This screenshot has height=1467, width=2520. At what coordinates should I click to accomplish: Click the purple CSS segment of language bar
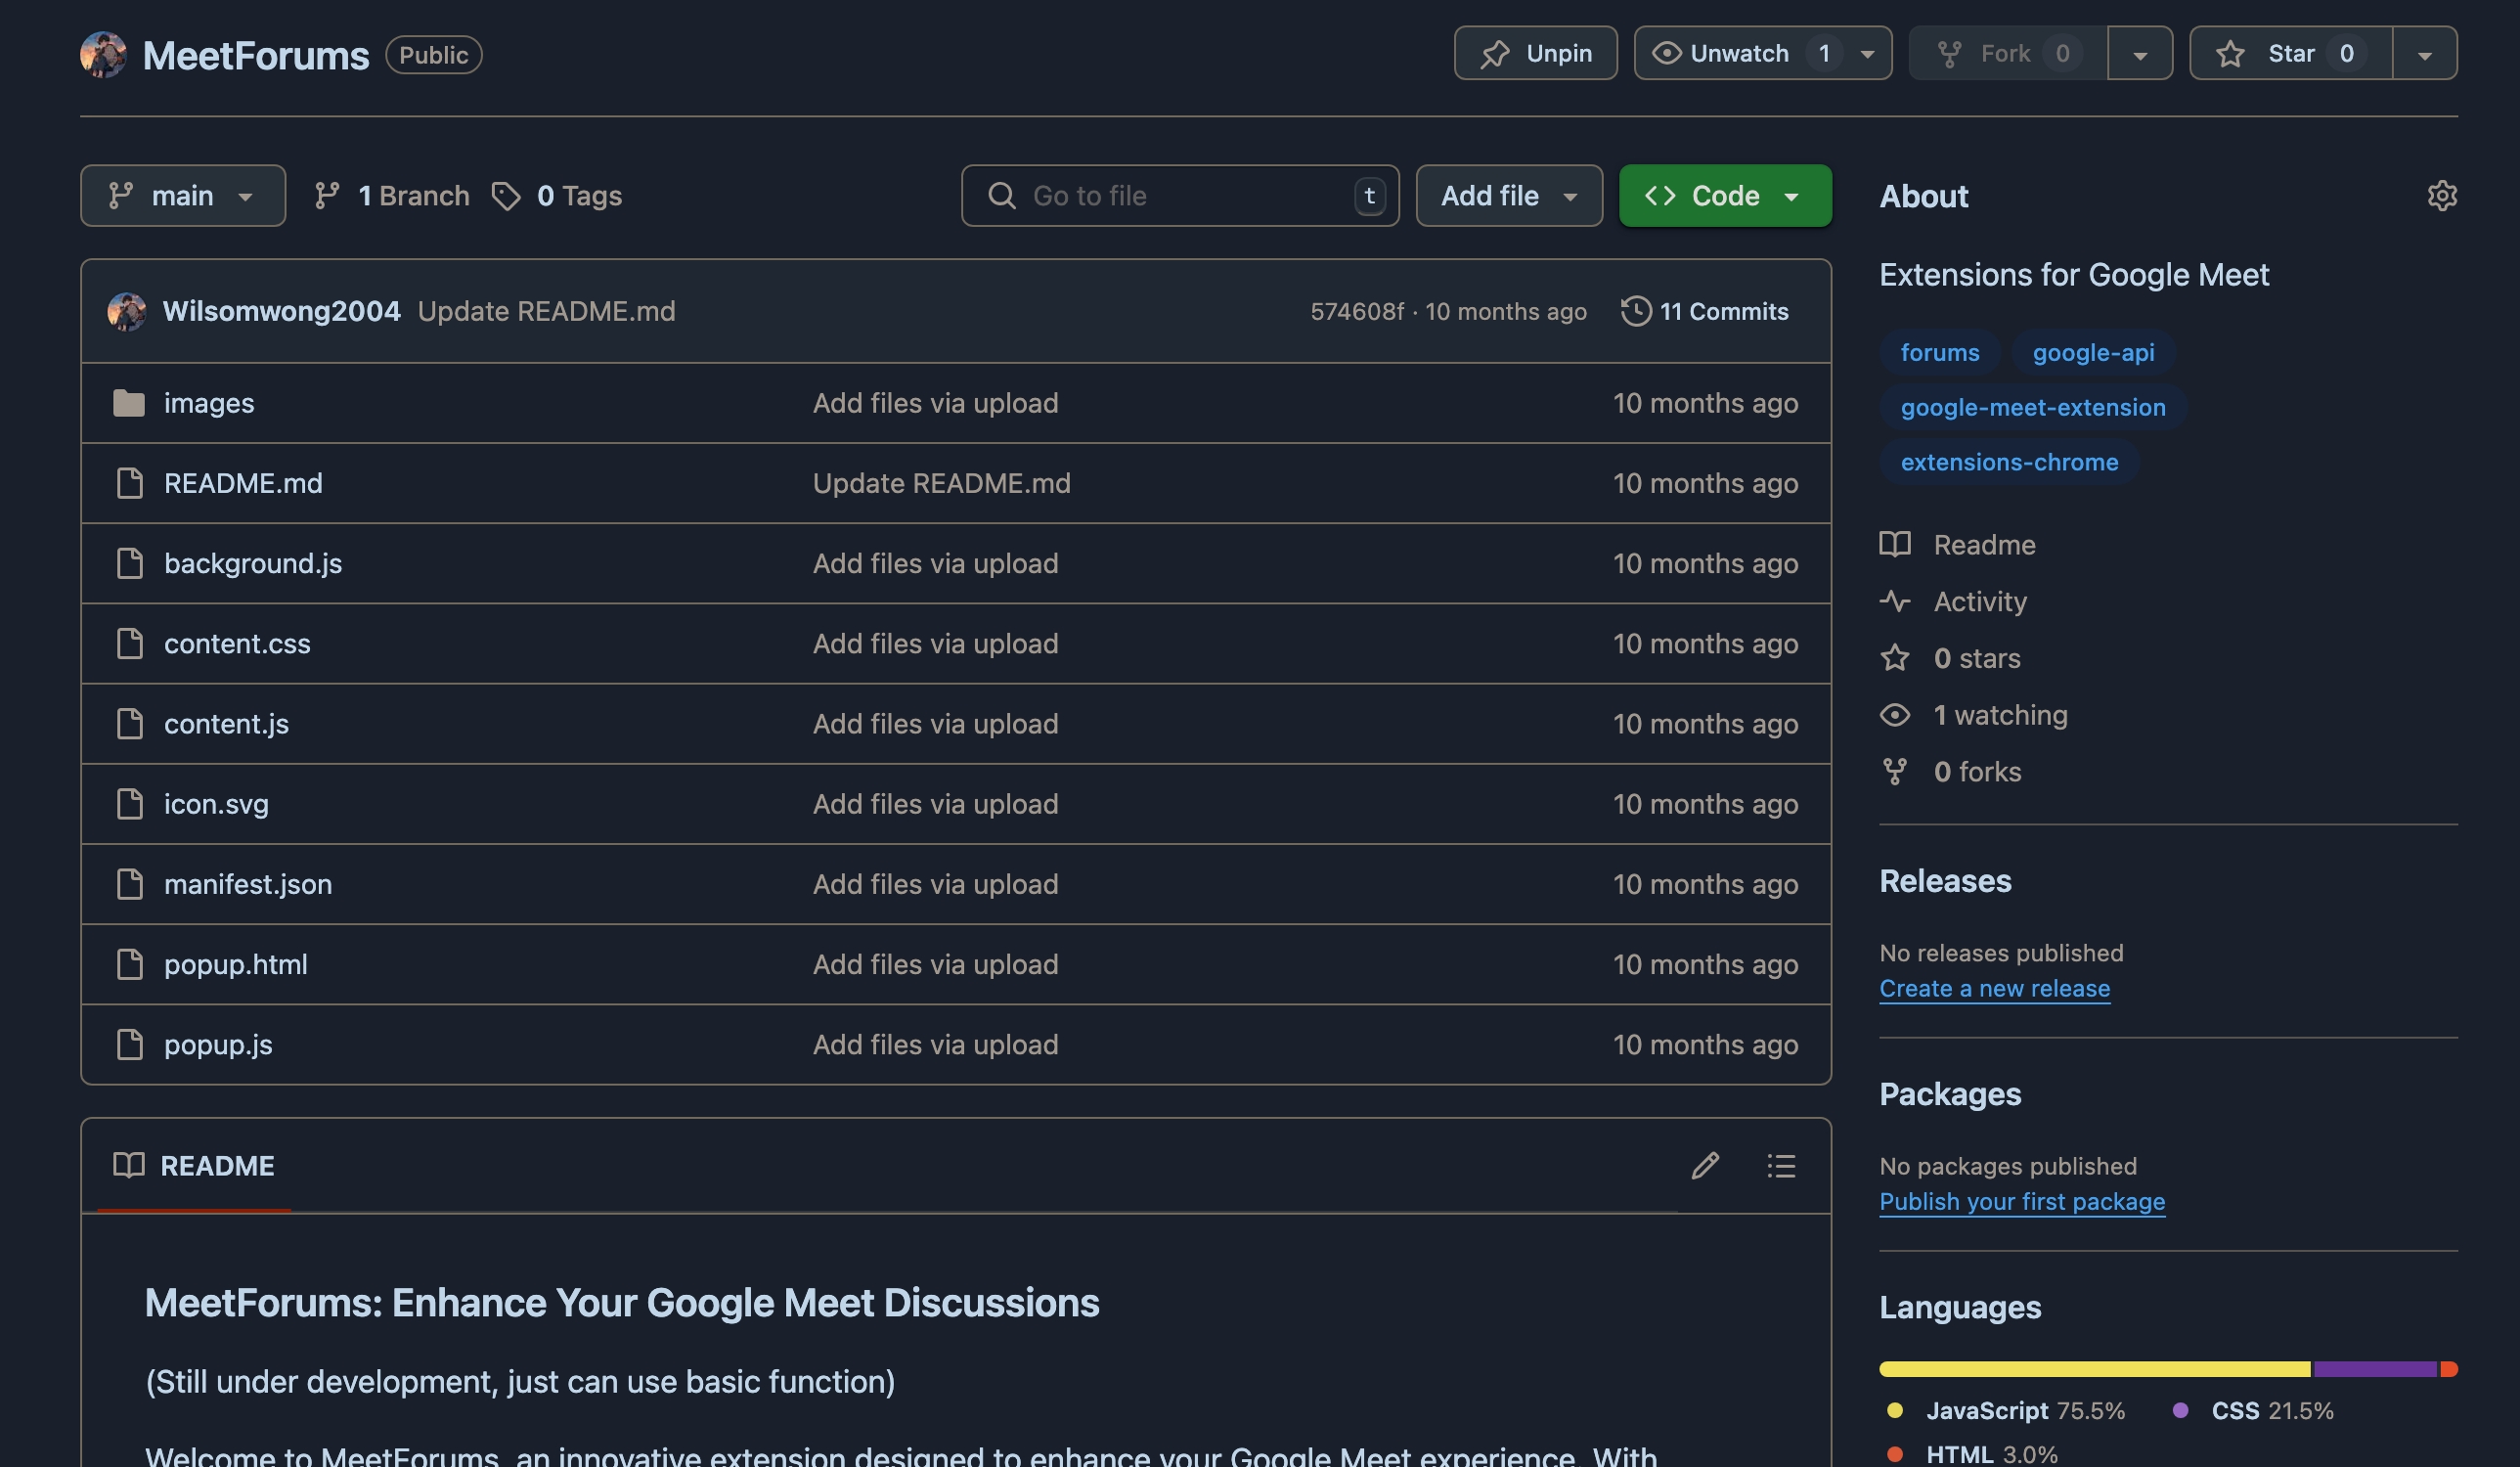[2375, 1369]
